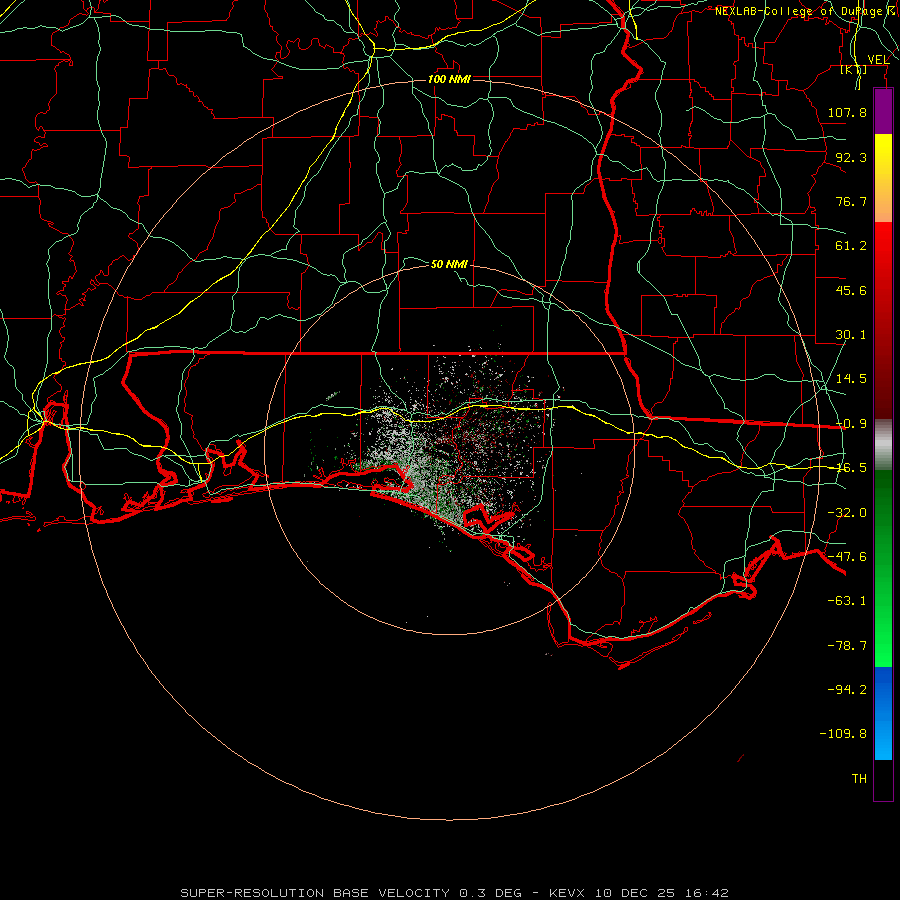
Task: Select the -109.8 value on velocity scale
Action: pyautogui.click(x=843, y=734)
